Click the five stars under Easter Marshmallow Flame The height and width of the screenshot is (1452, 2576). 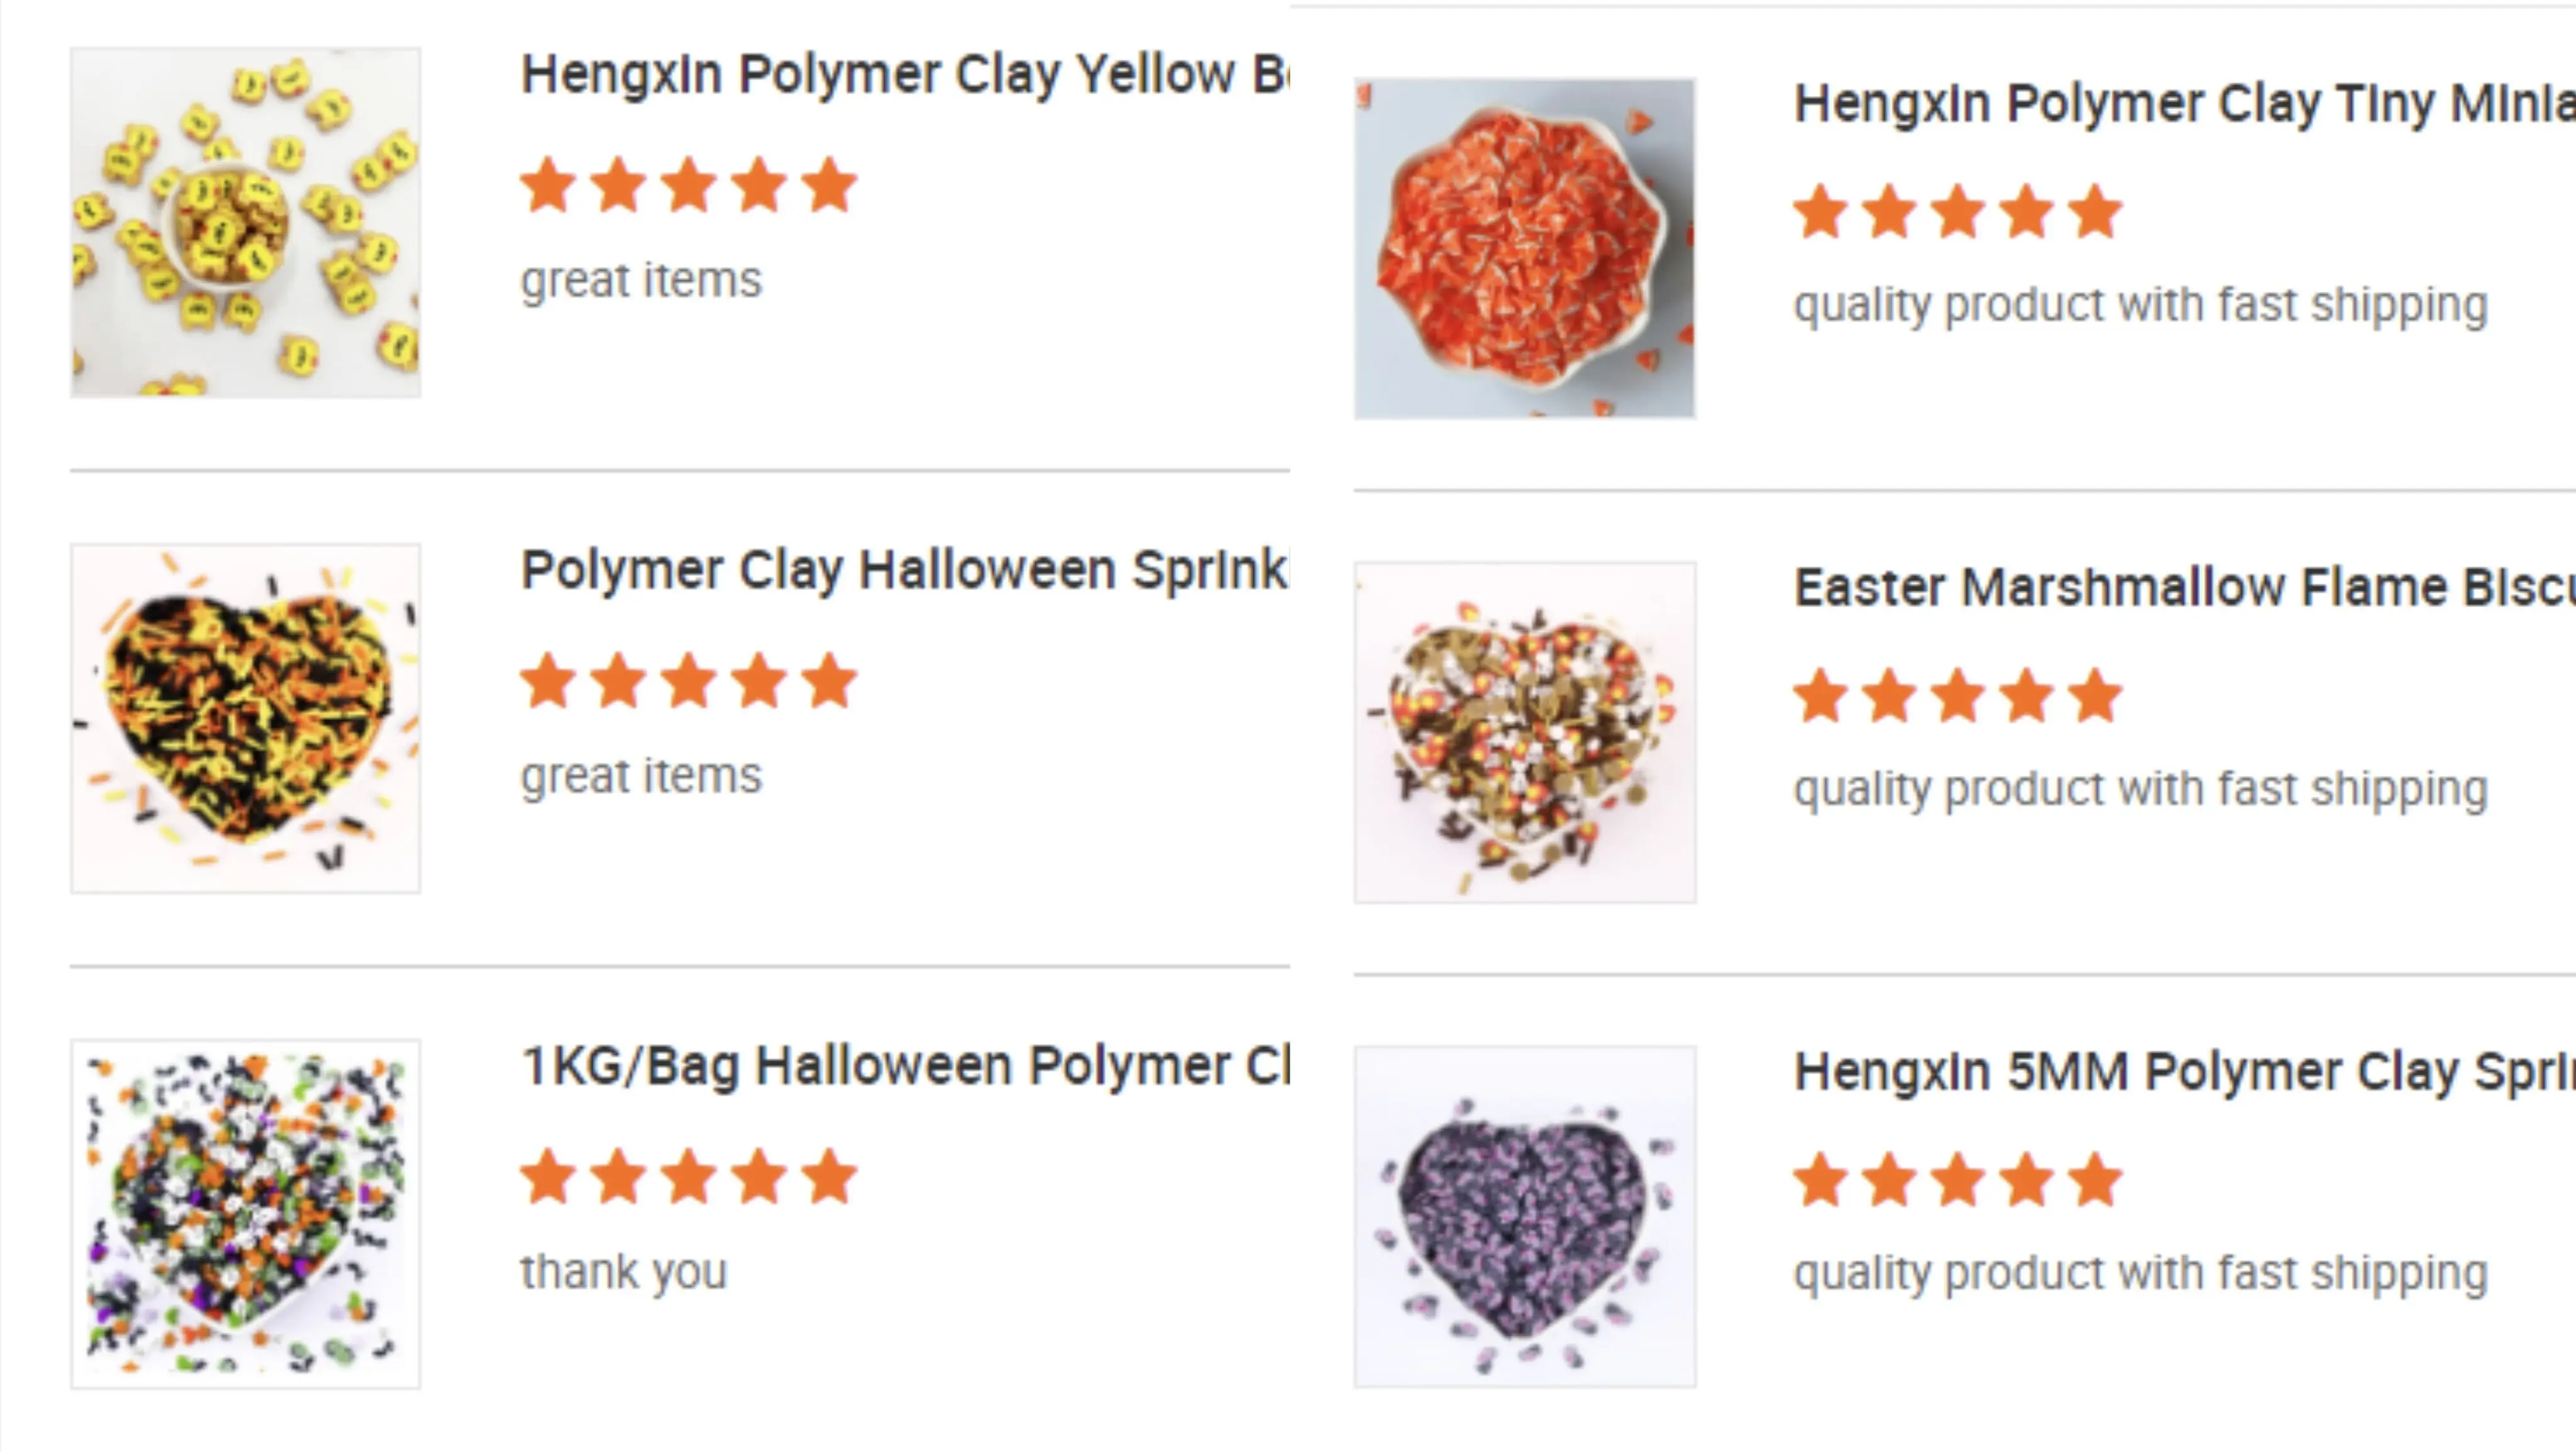pyautogui.click(x=1957, y=697)
